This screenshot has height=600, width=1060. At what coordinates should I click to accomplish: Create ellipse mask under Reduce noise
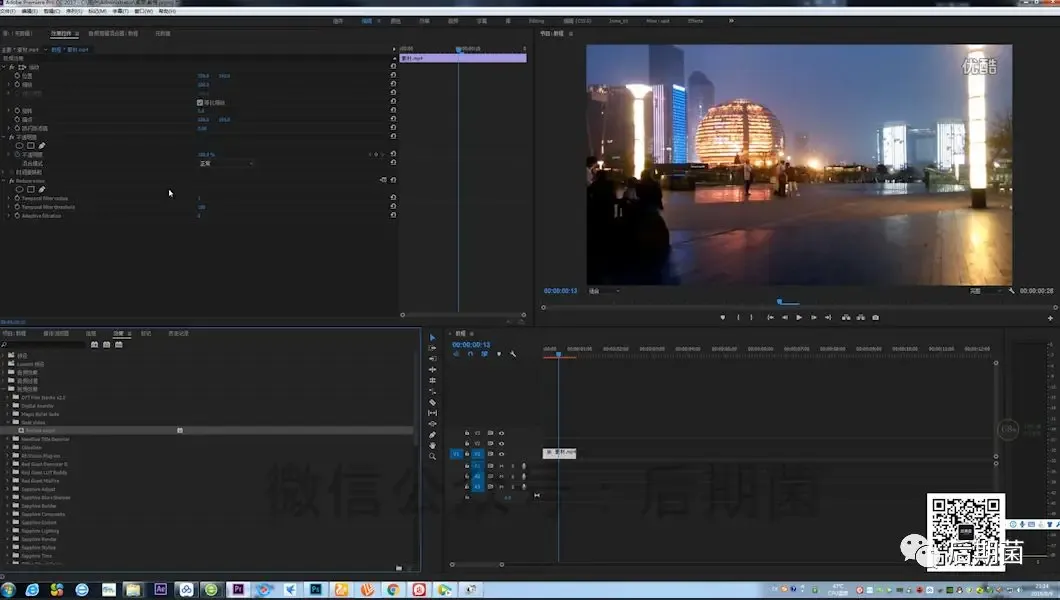[19, 189]
